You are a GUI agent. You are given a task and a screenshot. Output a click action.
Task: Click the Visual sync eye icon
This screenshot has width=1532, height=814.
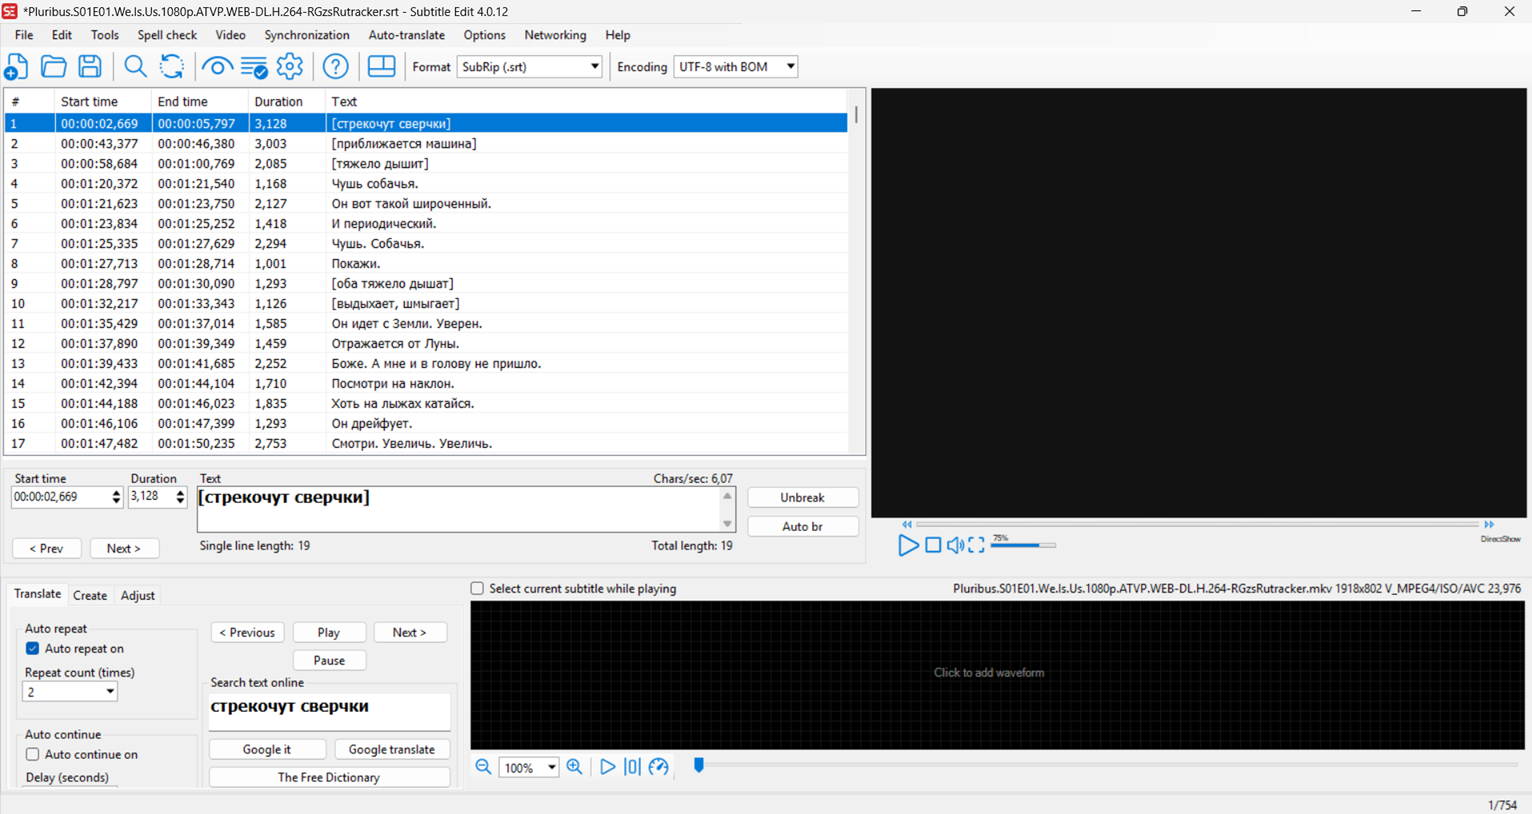[216, 67]
